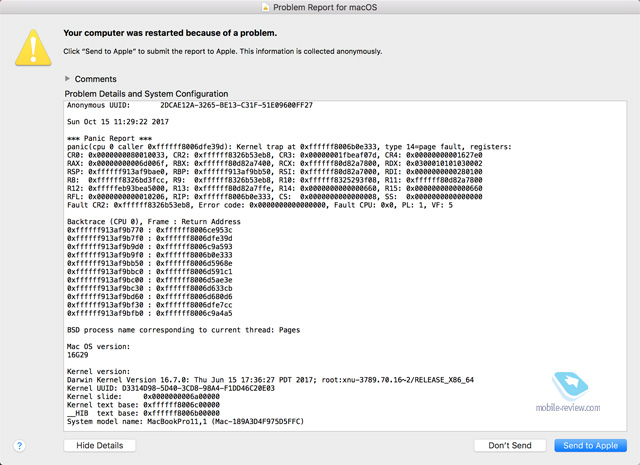Submit report with Send to Apple
Image resolution: width=640 pixels, height=465 pixels.
click(x=590, y=445)
